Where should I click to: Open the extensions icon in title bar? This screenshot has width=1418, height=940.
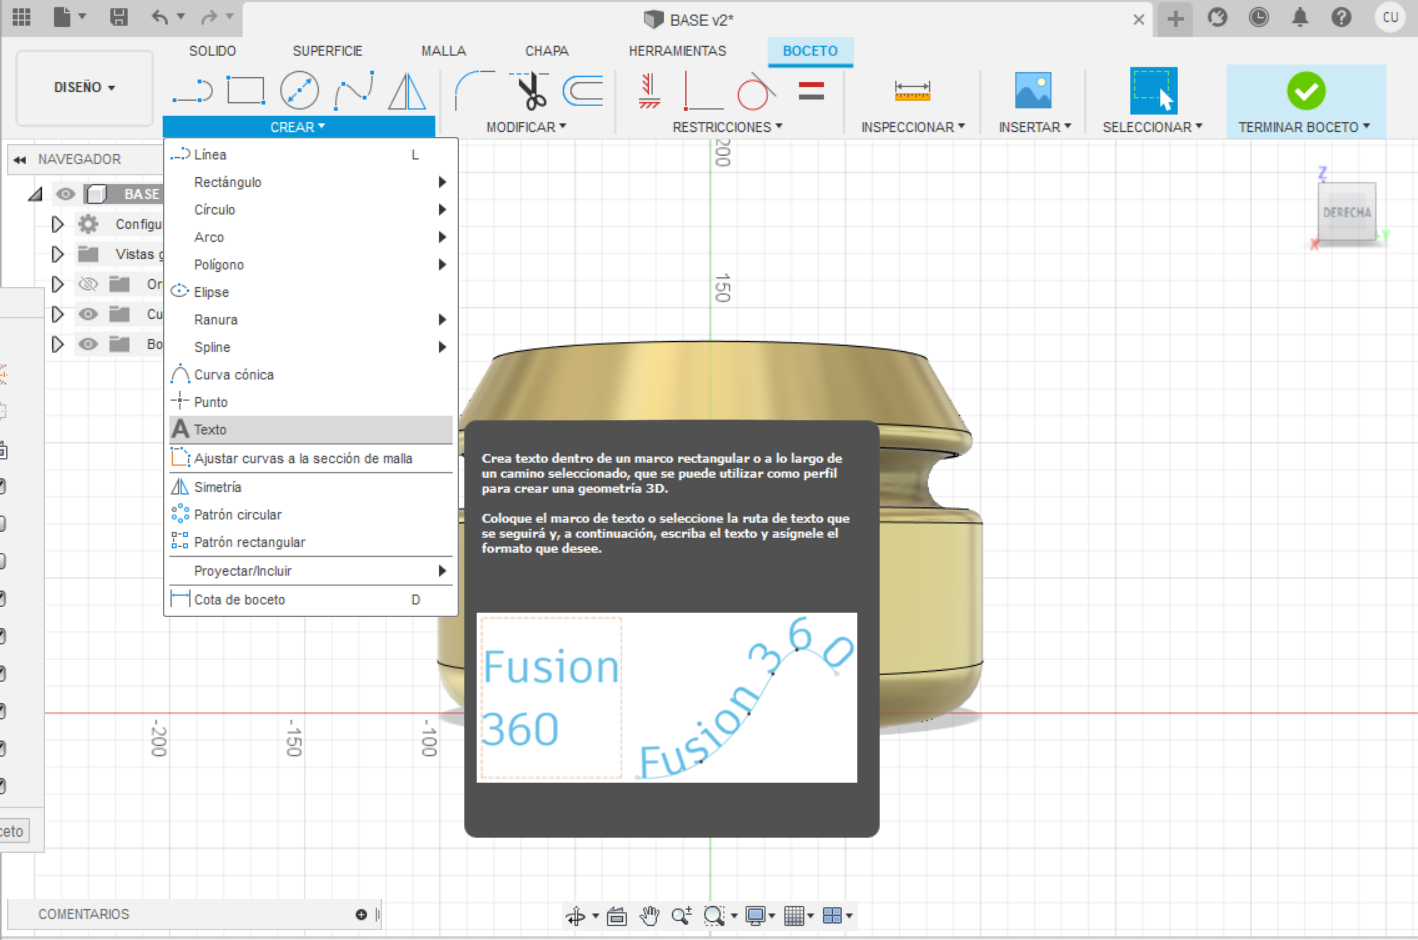click(x=1217, y=17)
